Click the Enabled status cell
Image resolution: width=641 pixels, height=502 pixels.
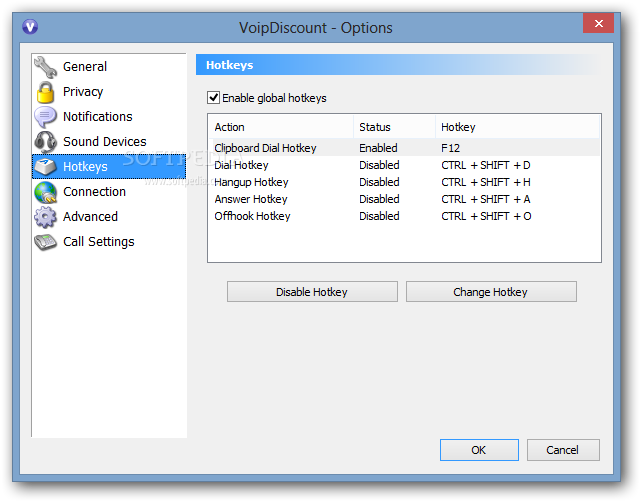[378, 148]
